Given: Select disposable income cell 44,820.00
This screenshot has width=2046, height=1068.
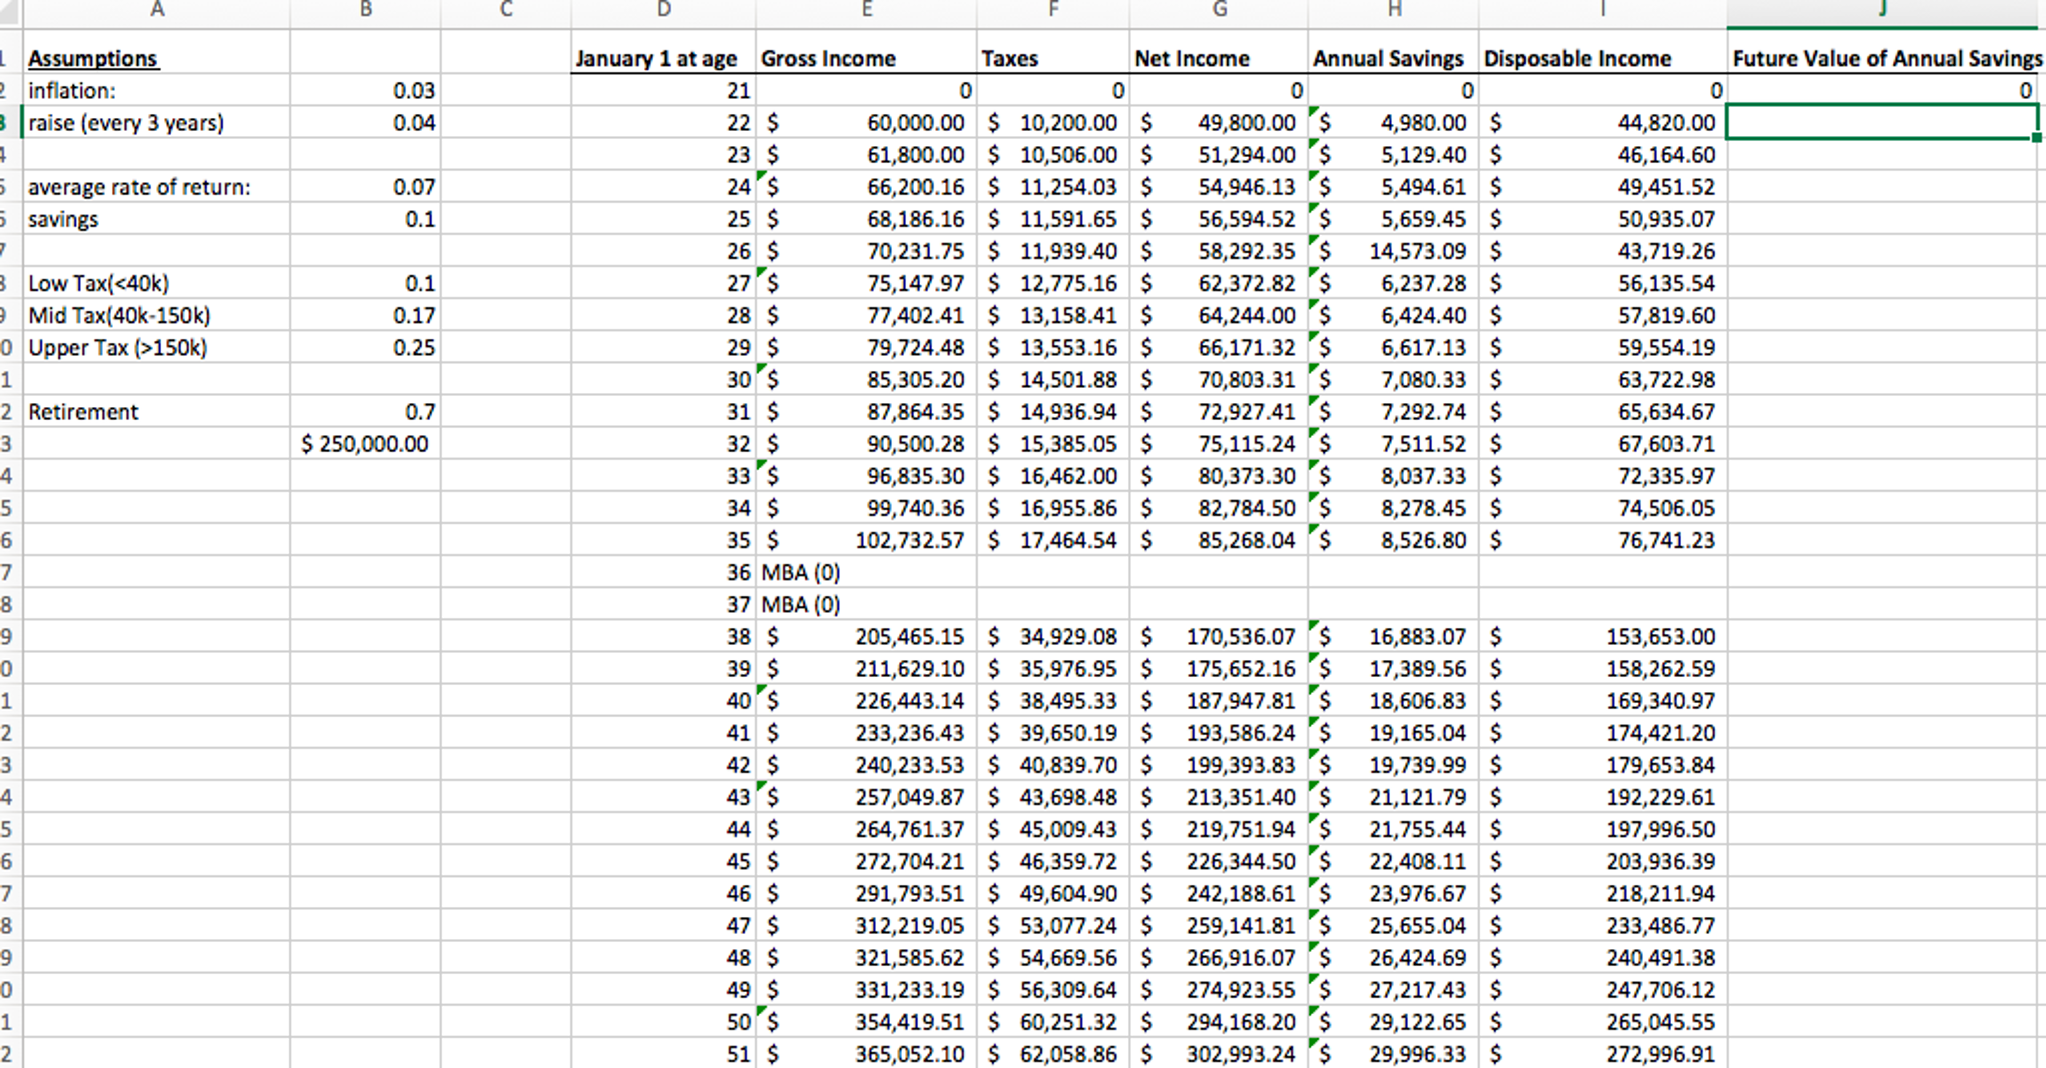Looking at the screenshot, I should coord(1602,122).
